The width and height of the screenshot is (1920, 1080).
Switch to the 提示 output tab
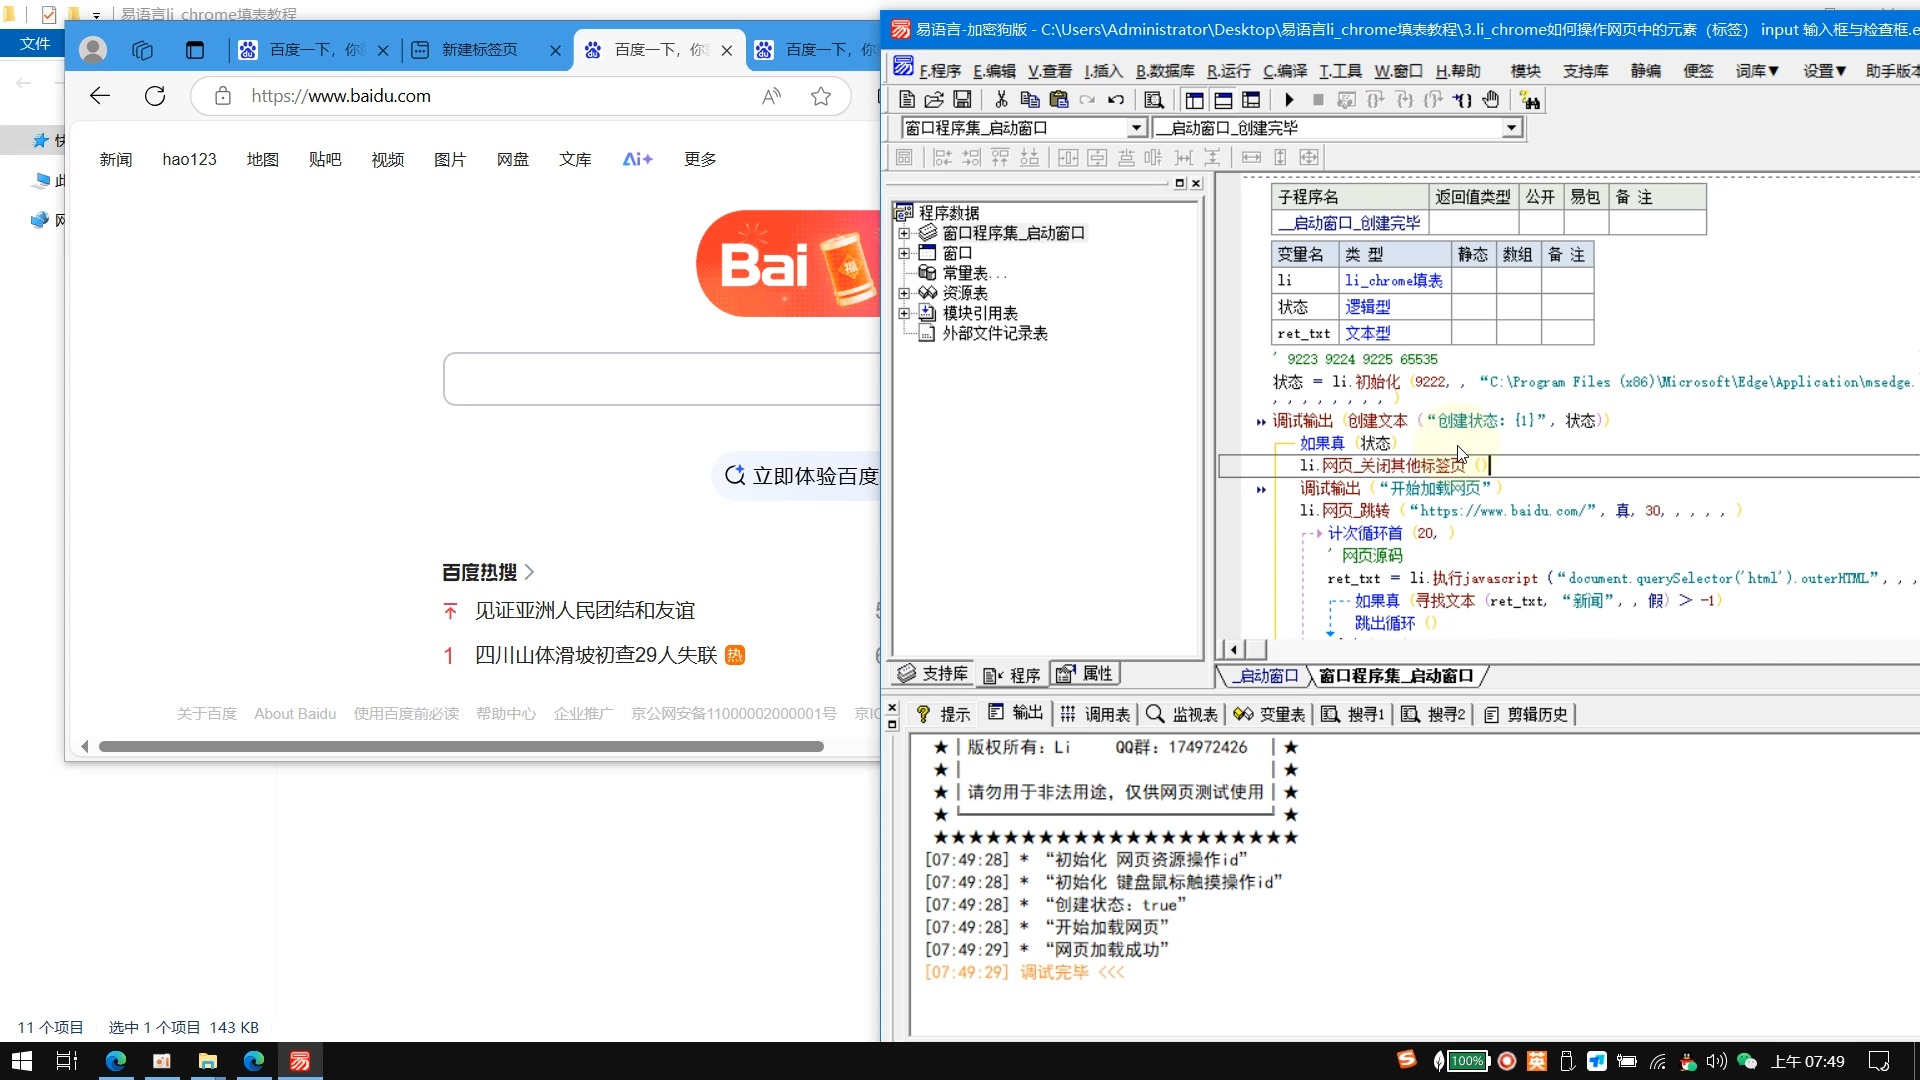tap(943, 714)
